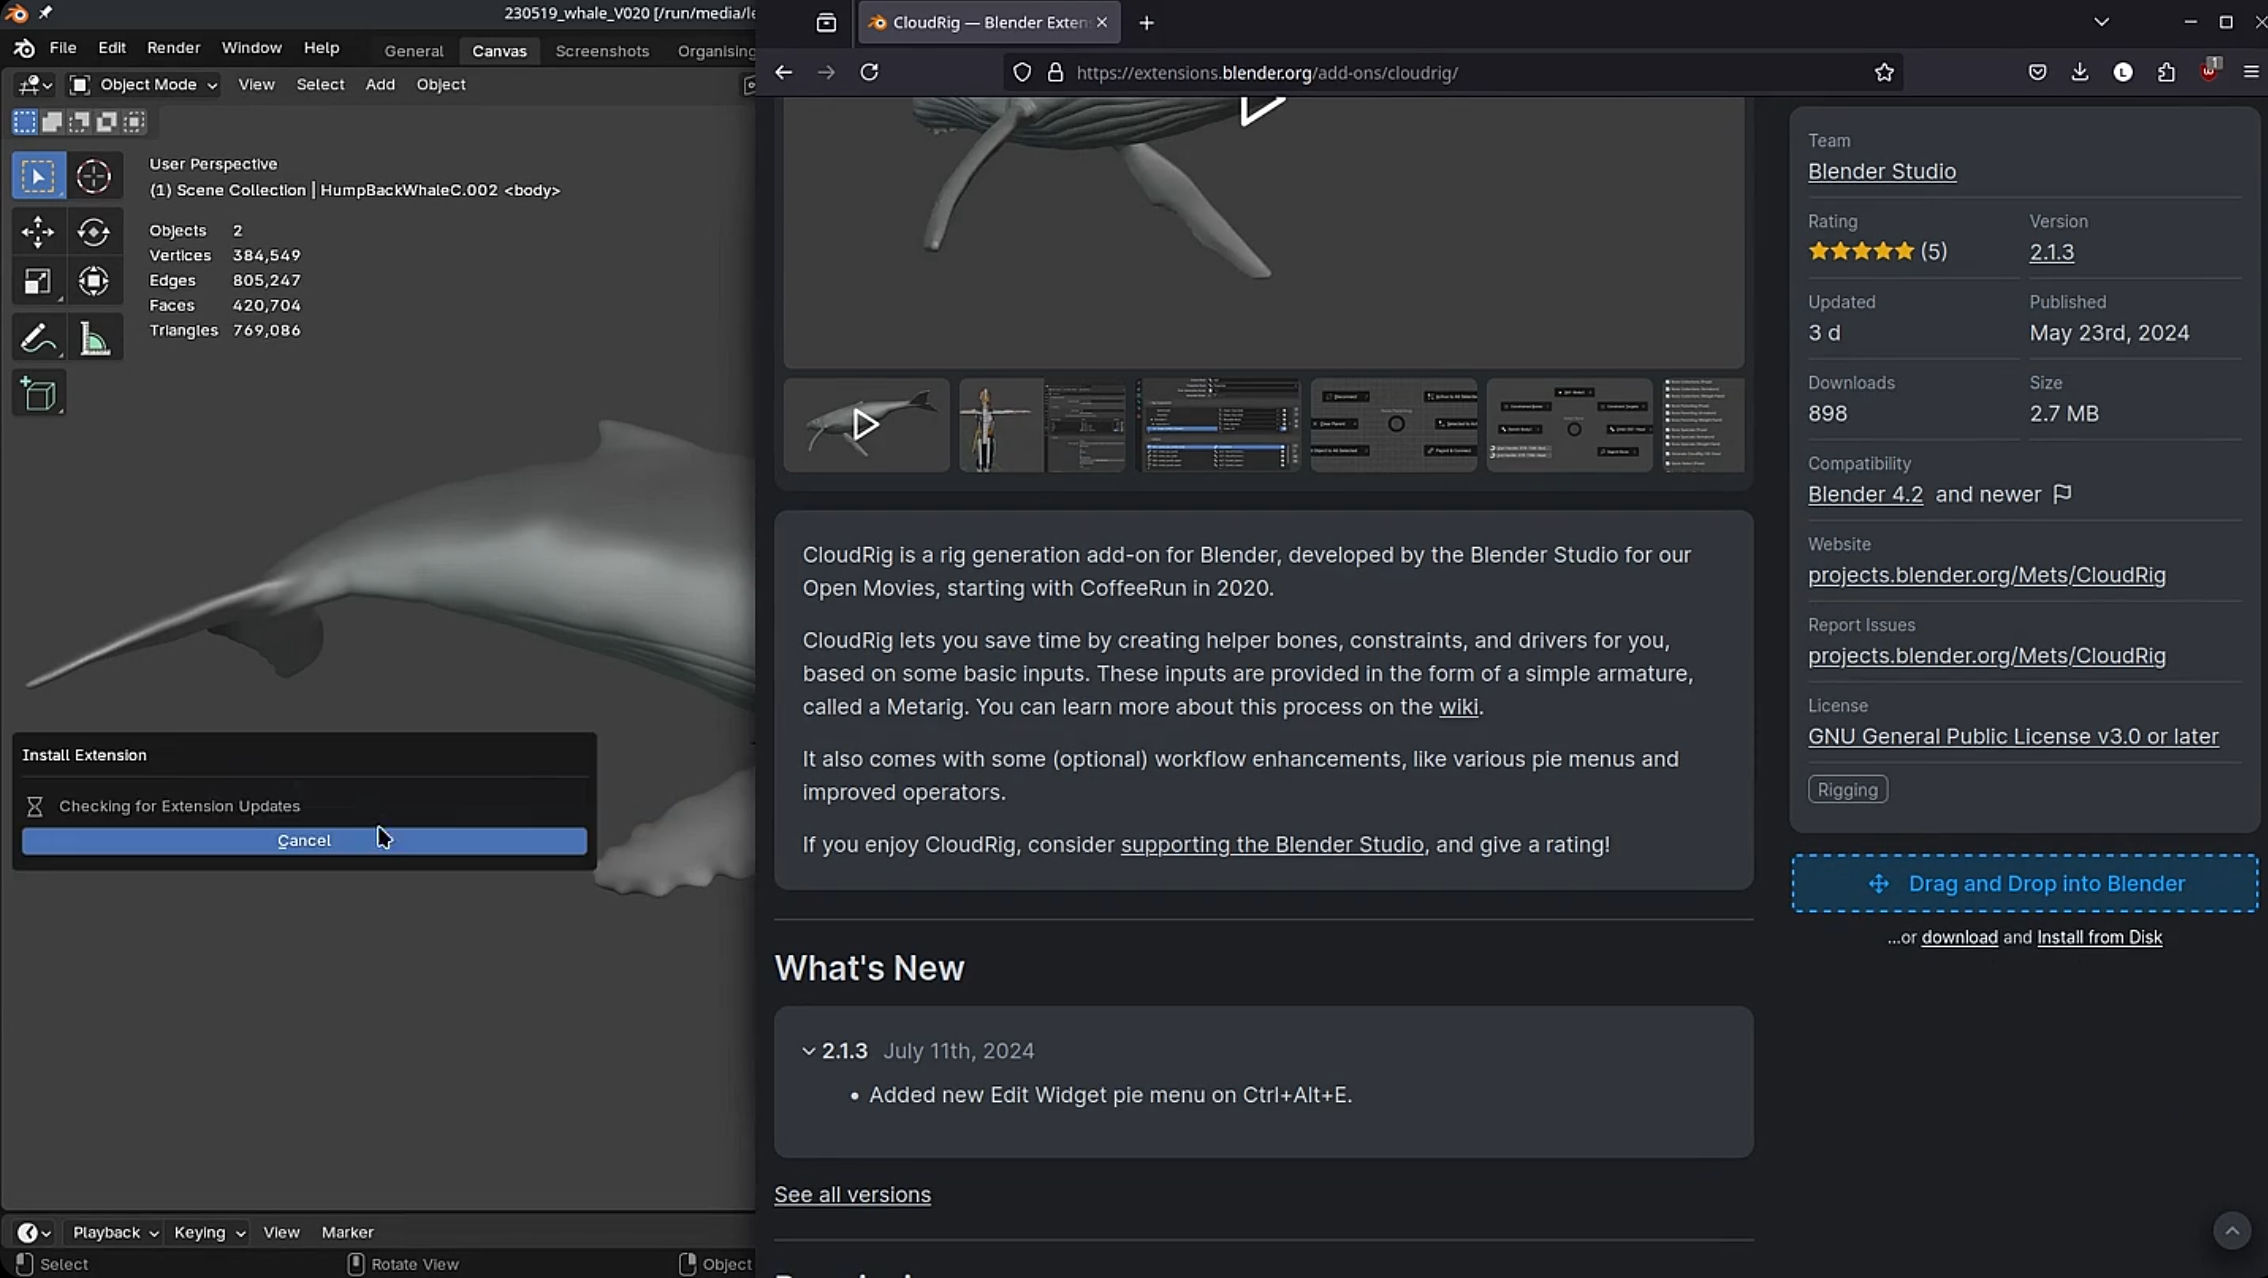Open the Blender 4.2 compatibility link
Image resolution: width=2268 pixels, height=1278 pixels.
point(1865,495)
